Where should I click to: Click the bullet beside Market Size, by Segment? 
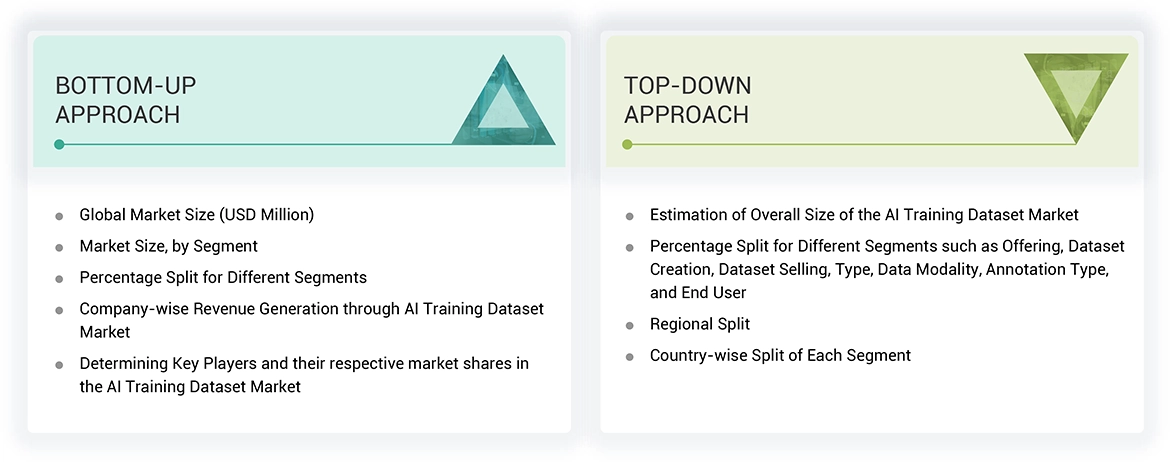pos(60,247)
